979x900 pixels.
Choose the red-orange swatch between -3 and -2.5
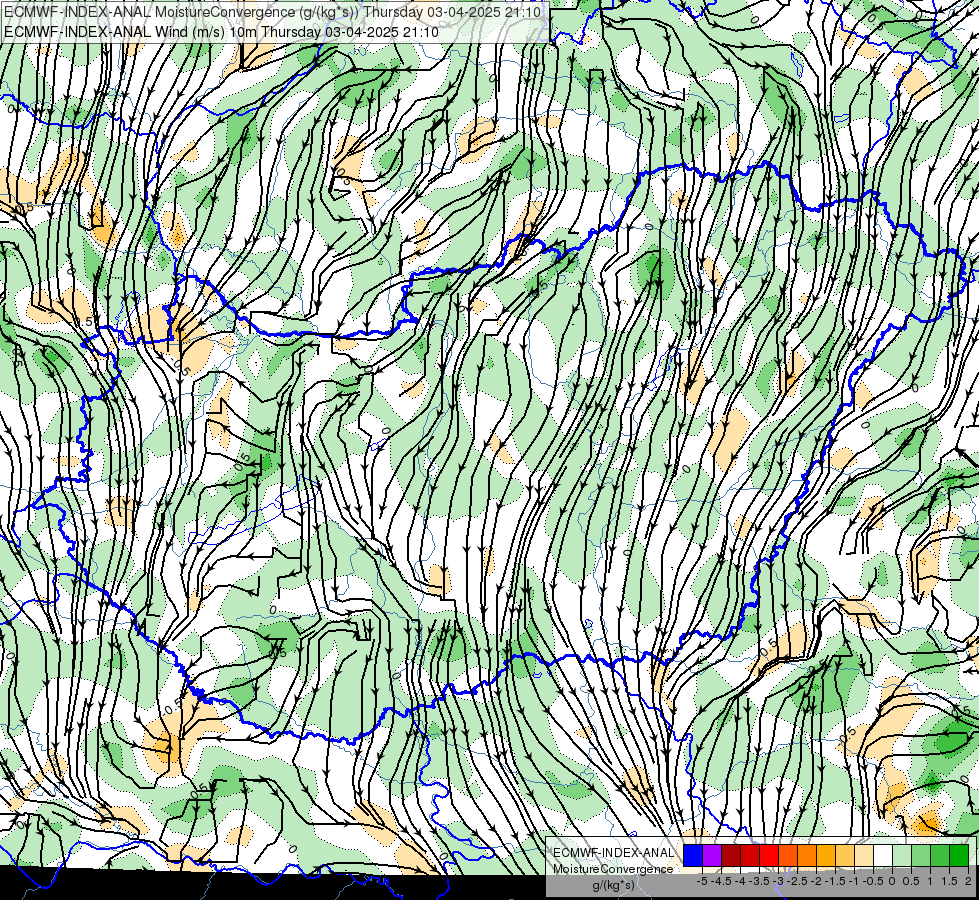pos(788,855)
